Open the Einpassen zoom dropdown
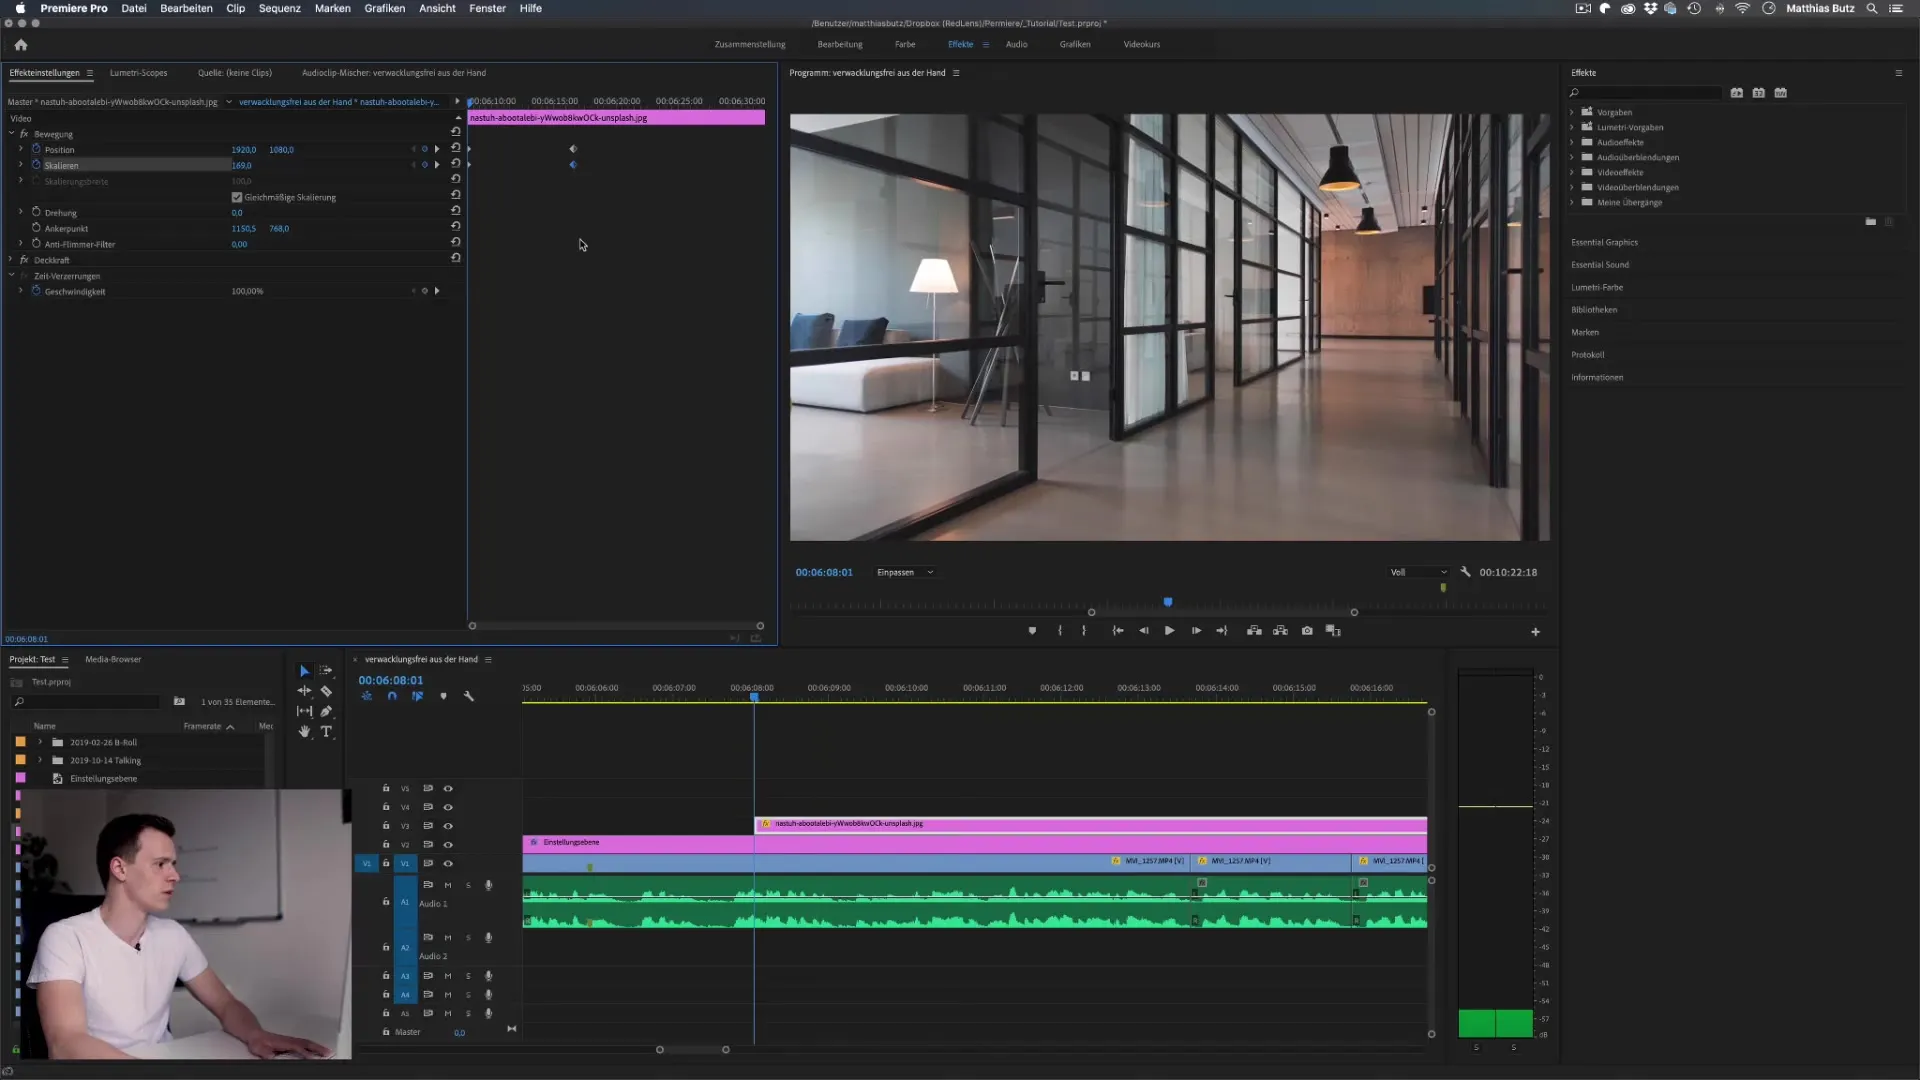This screenshot has width=1920, height=1080. point(904,572)
